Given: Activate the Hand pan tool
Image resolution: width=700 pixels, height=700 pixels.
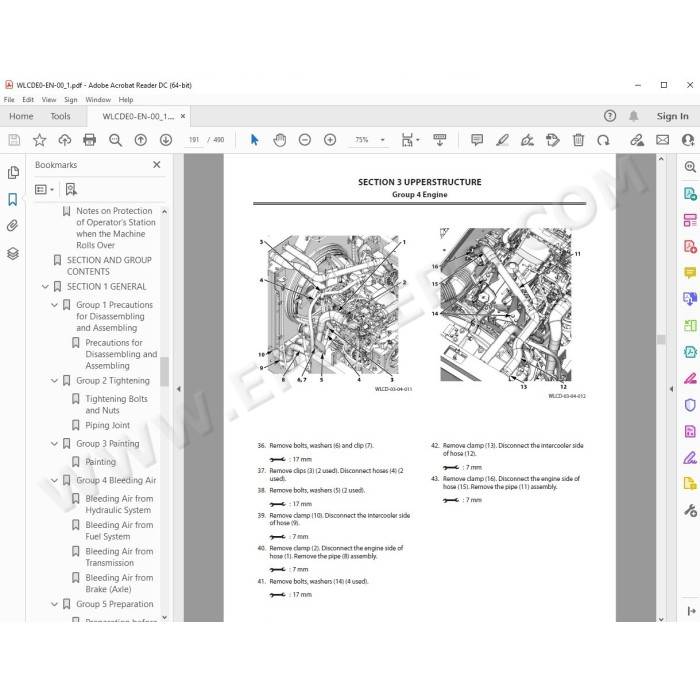Looking at the screenshot, I should click(x=279, y=140).
